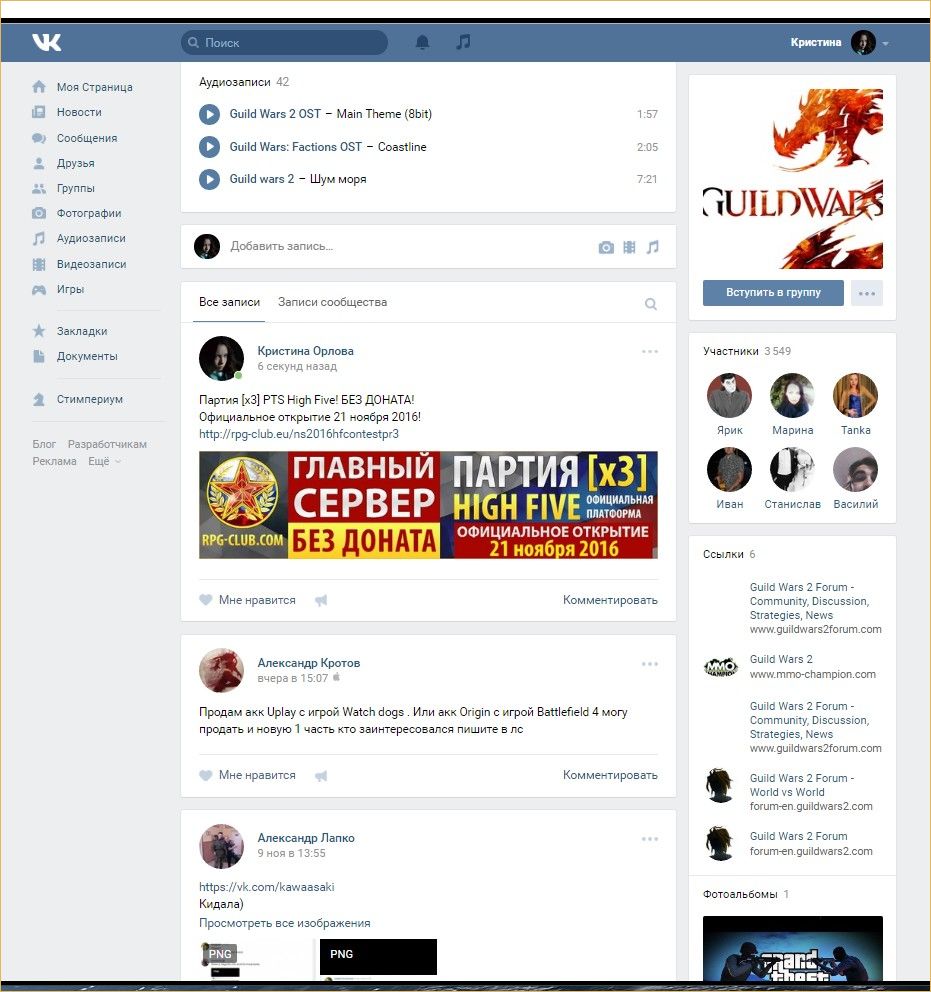
Task: Open member Василий's profile avatar
Action: click(856, 469)
